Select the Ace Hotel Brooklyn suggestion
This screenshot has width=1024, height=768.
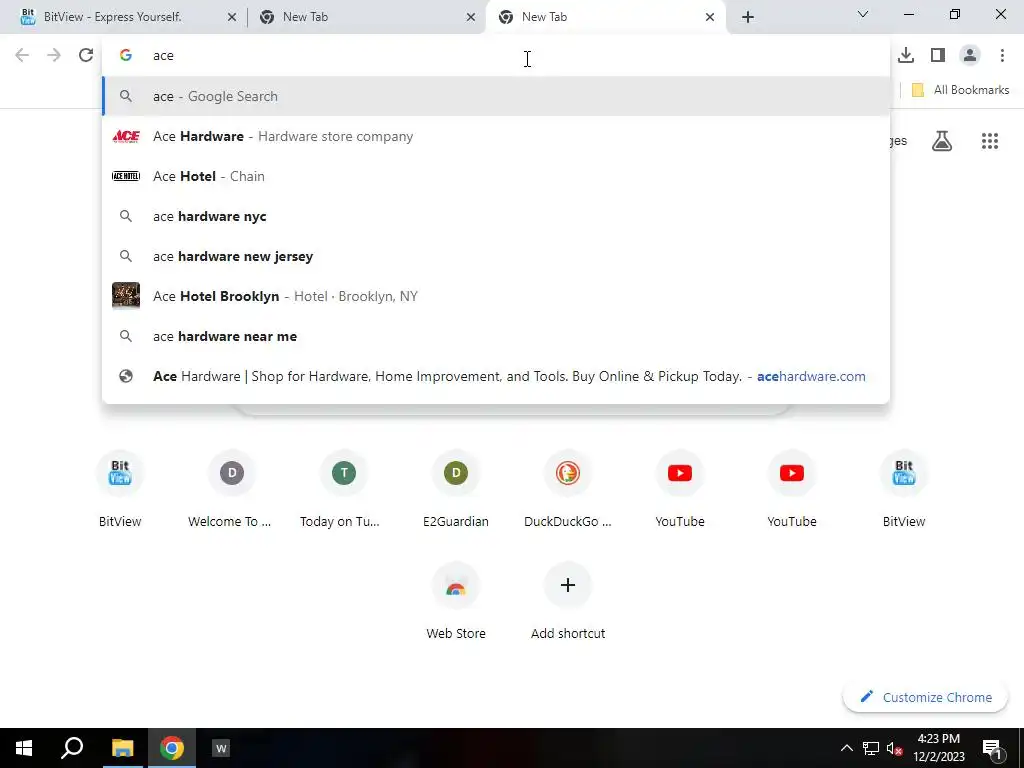pyautogui.click(x=496, y=296)
